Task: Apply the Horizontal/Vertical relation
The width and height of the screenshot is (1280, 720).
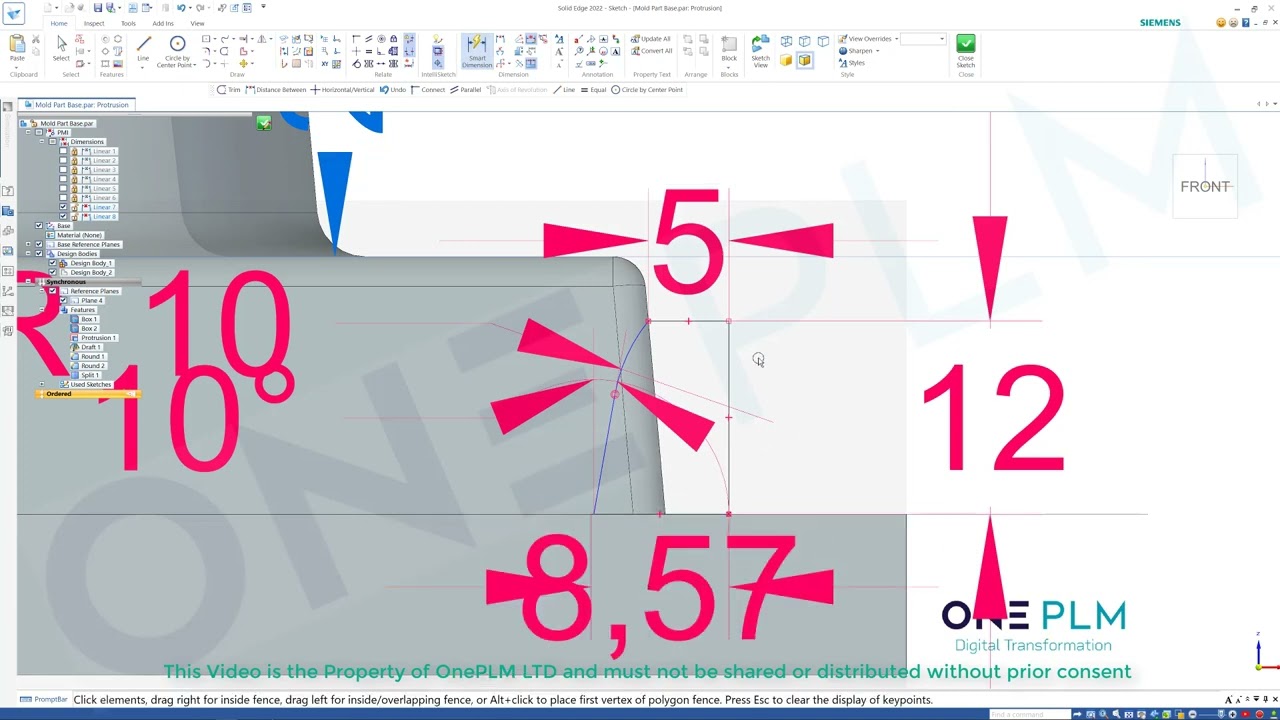Action: 342,90
